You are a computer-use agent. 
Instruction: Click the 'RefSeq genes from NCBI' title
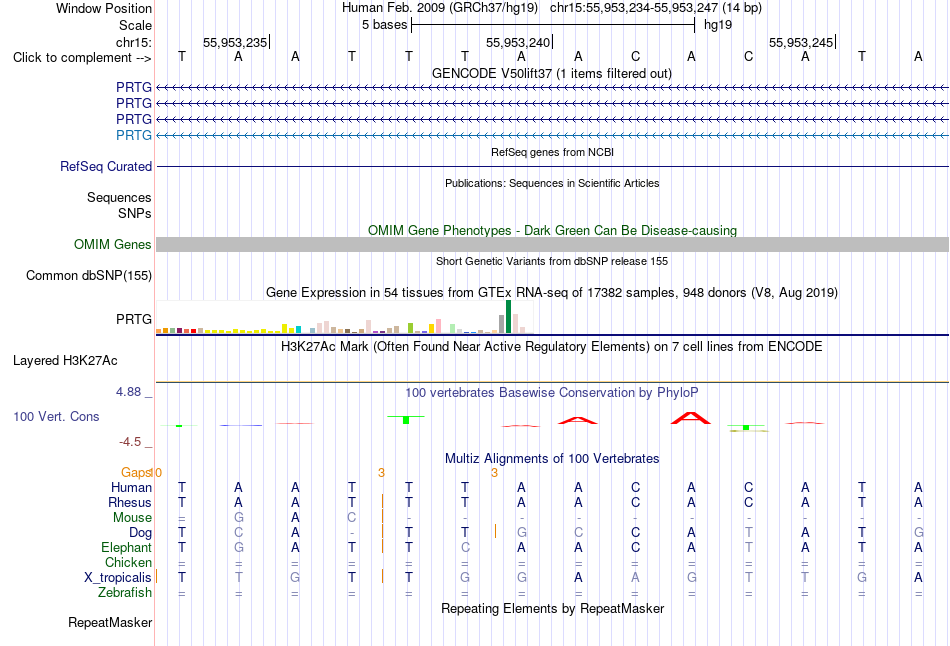553,152
